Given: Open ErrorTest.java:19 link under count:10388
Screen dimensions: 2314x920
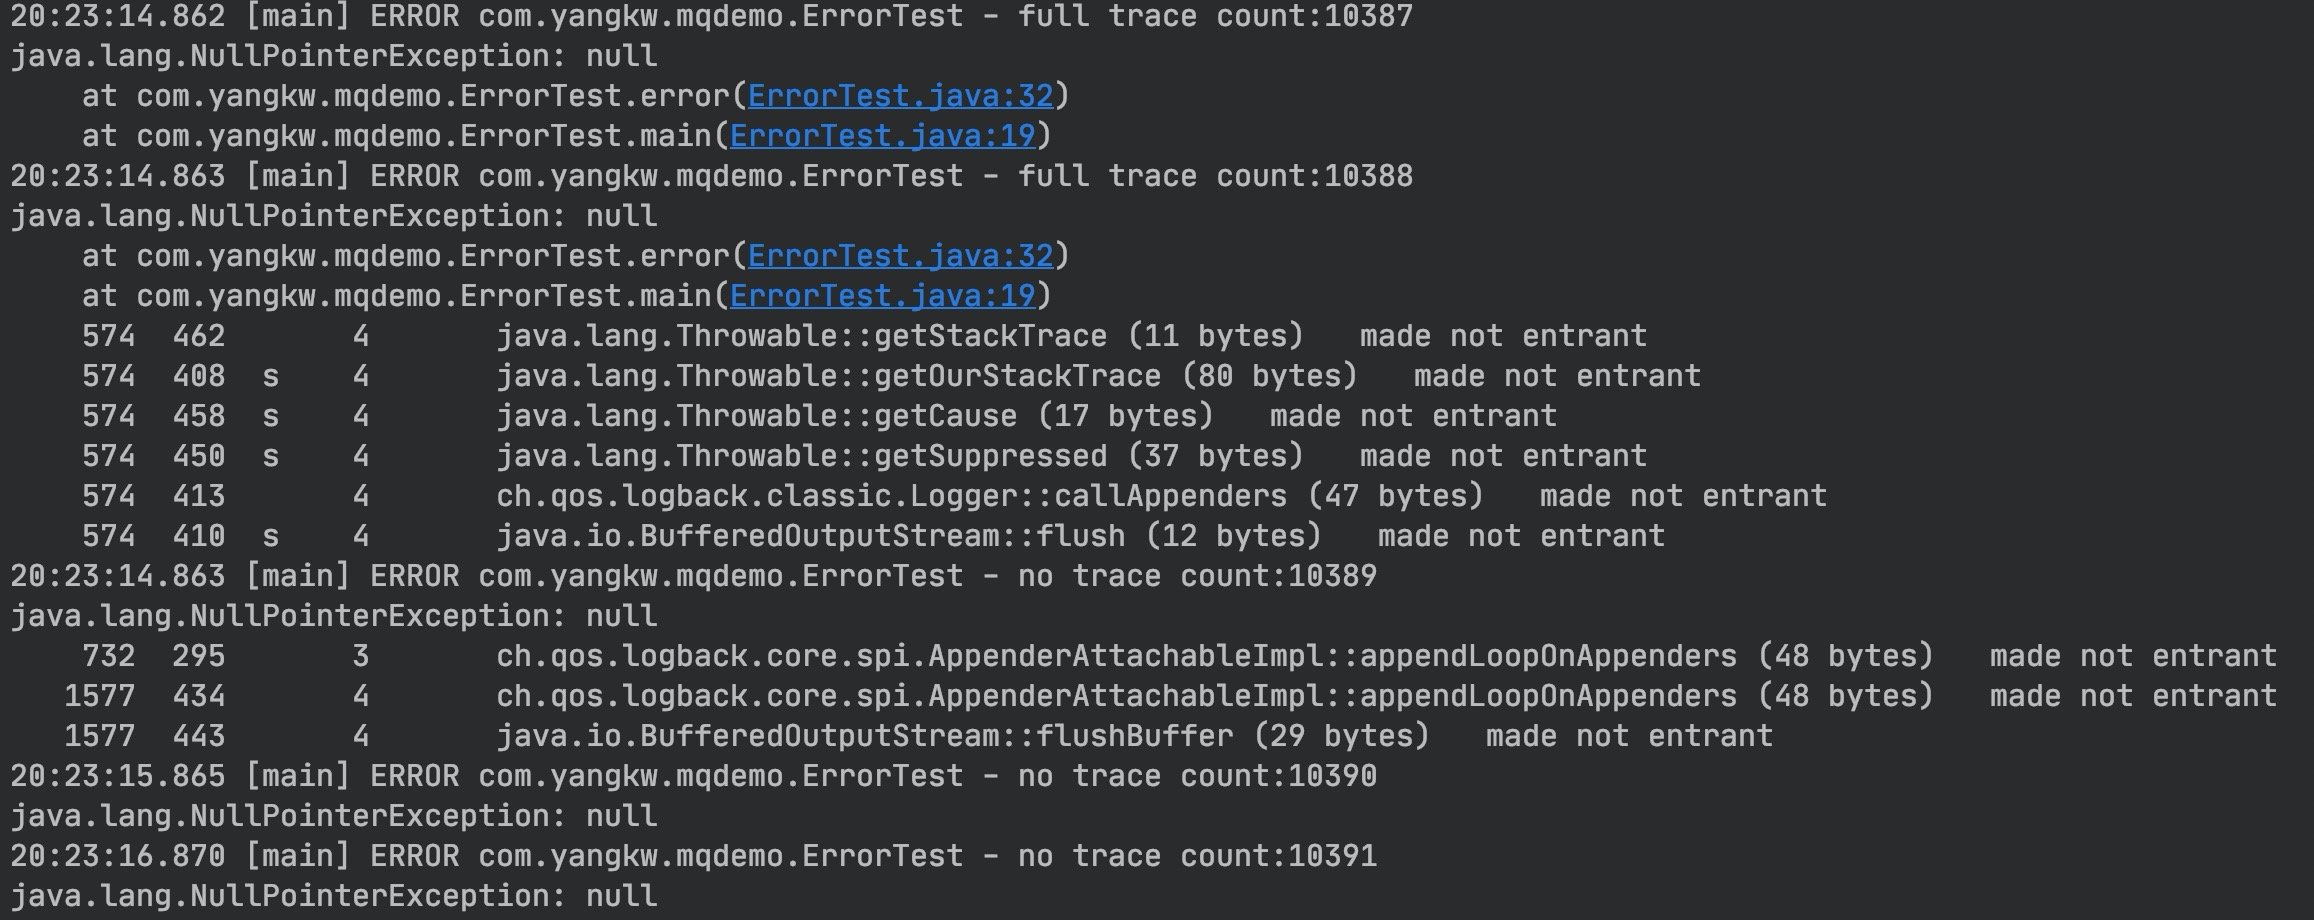Looking at the screenshot, I should [x=882, y=296].
